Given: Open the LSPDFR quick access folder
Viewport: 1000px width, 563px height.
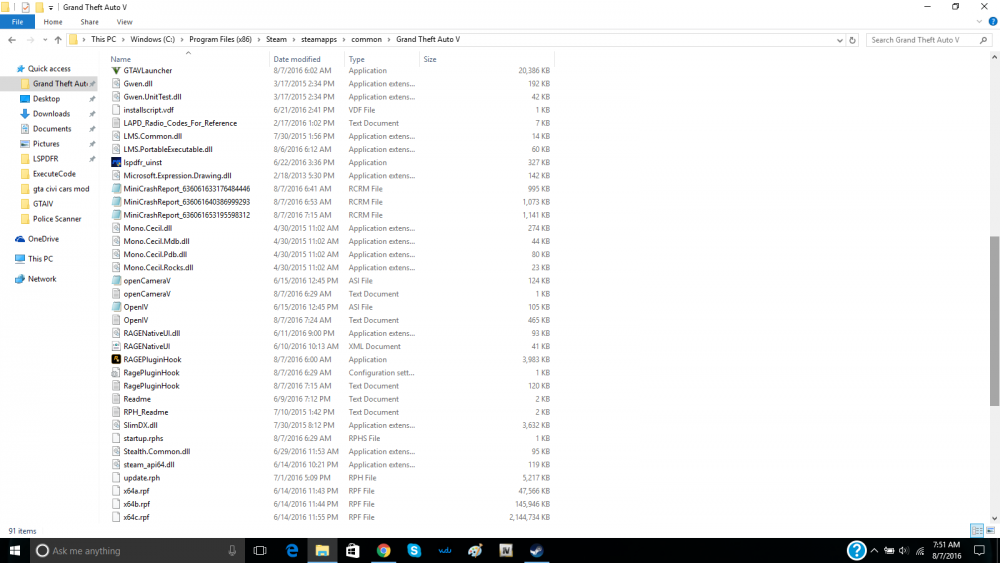Looking at the screenshot, I should tap(45, 159).
